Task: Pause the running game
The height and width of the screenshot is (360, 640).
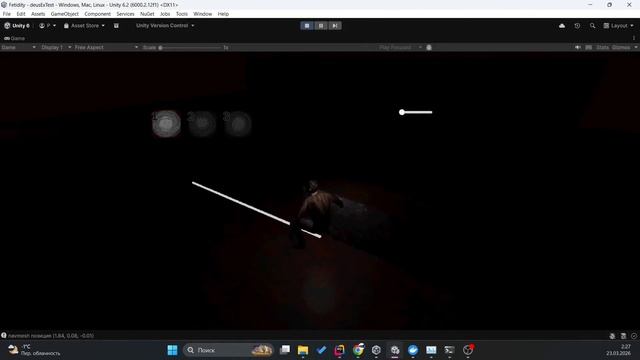Action: tap(321, 26)
